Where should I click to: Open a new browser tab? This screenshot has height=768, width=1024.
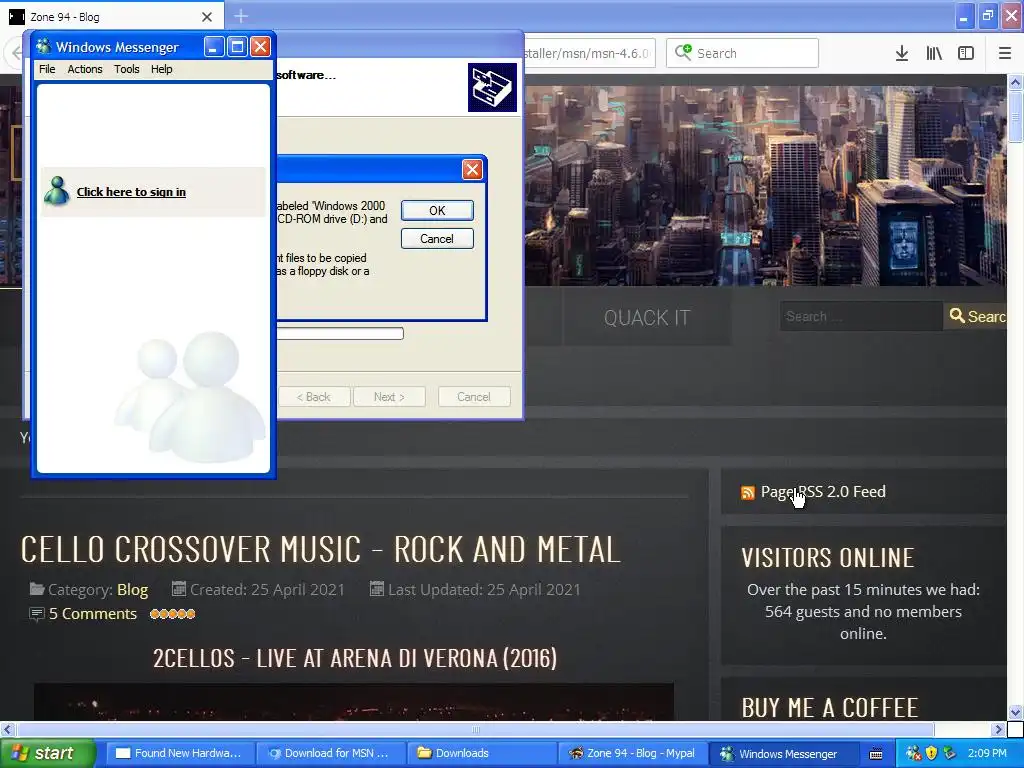click(x=241, y=16)
